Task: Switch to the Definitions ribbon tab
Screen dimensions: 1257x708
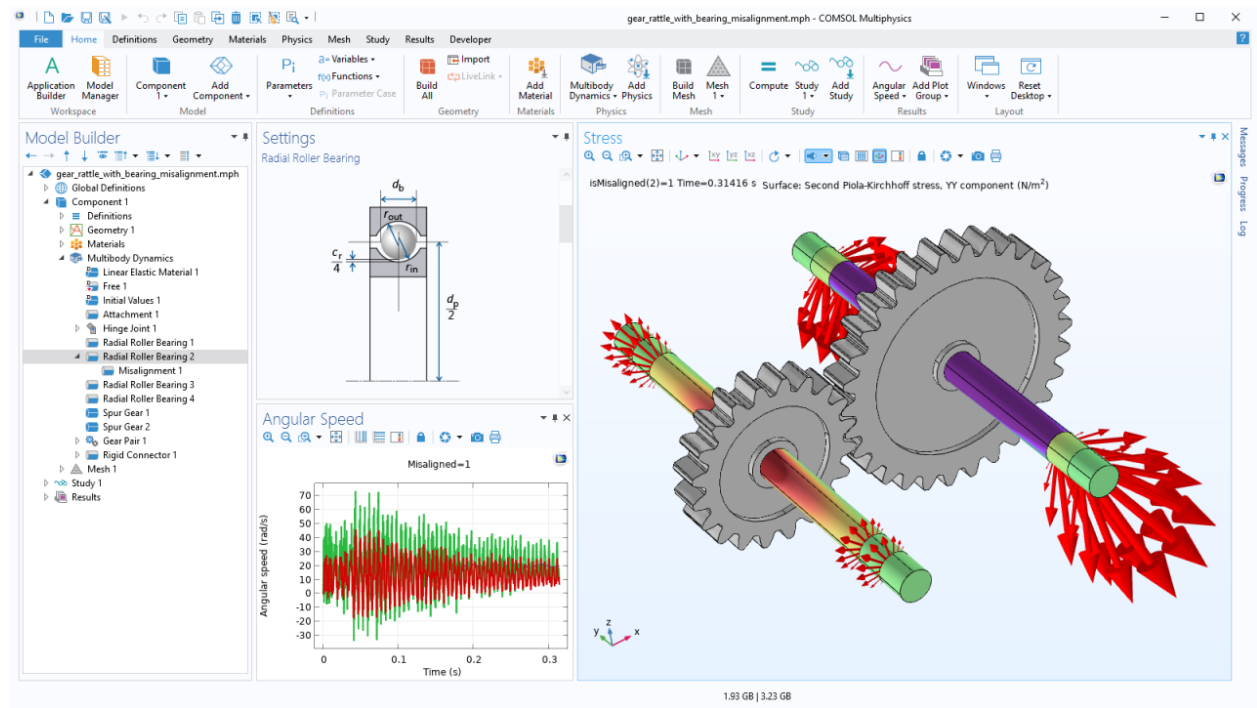Action: (x=134, y=40)
